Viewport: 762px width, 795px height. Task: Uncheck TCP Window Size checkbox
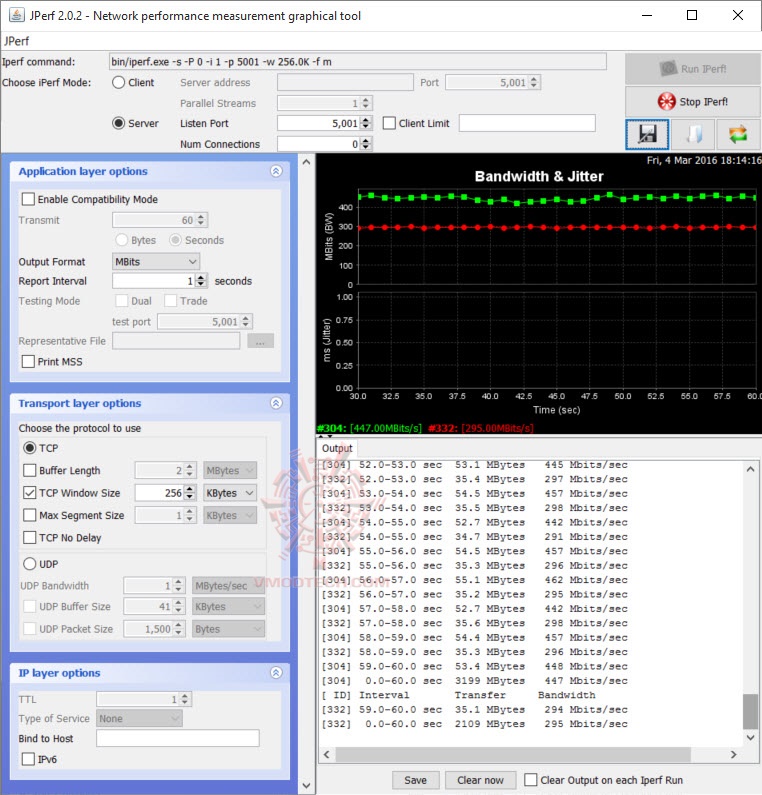29,493
